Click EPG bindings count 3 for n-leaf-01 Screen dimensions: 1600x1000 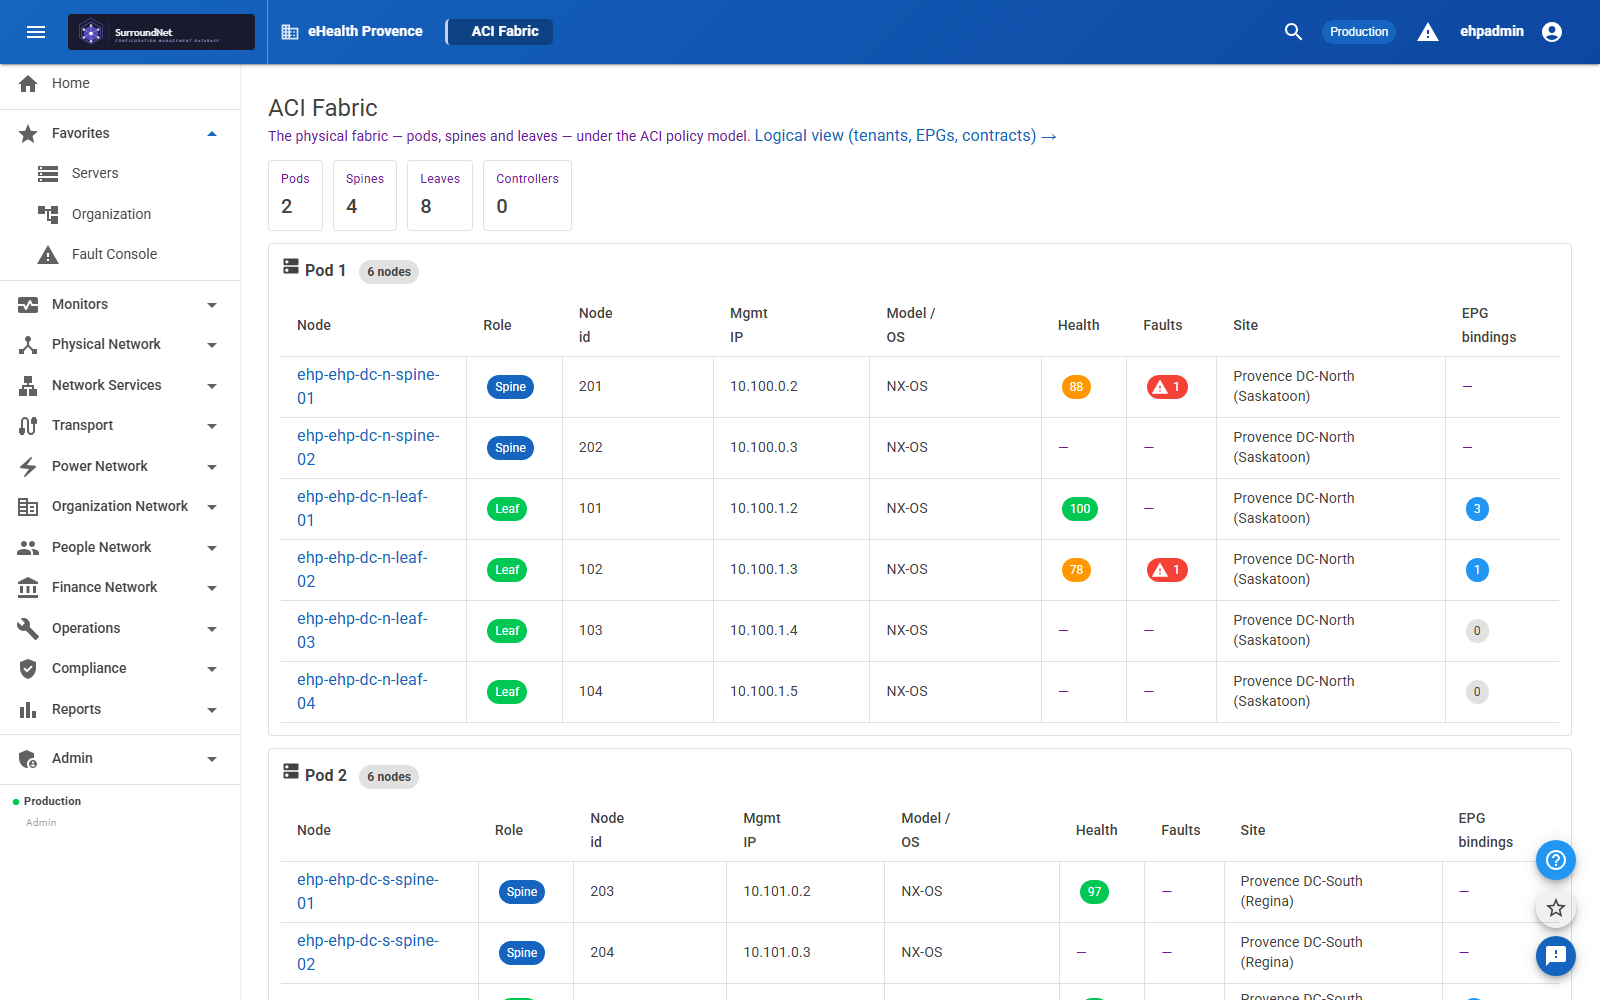(1477, 509)
